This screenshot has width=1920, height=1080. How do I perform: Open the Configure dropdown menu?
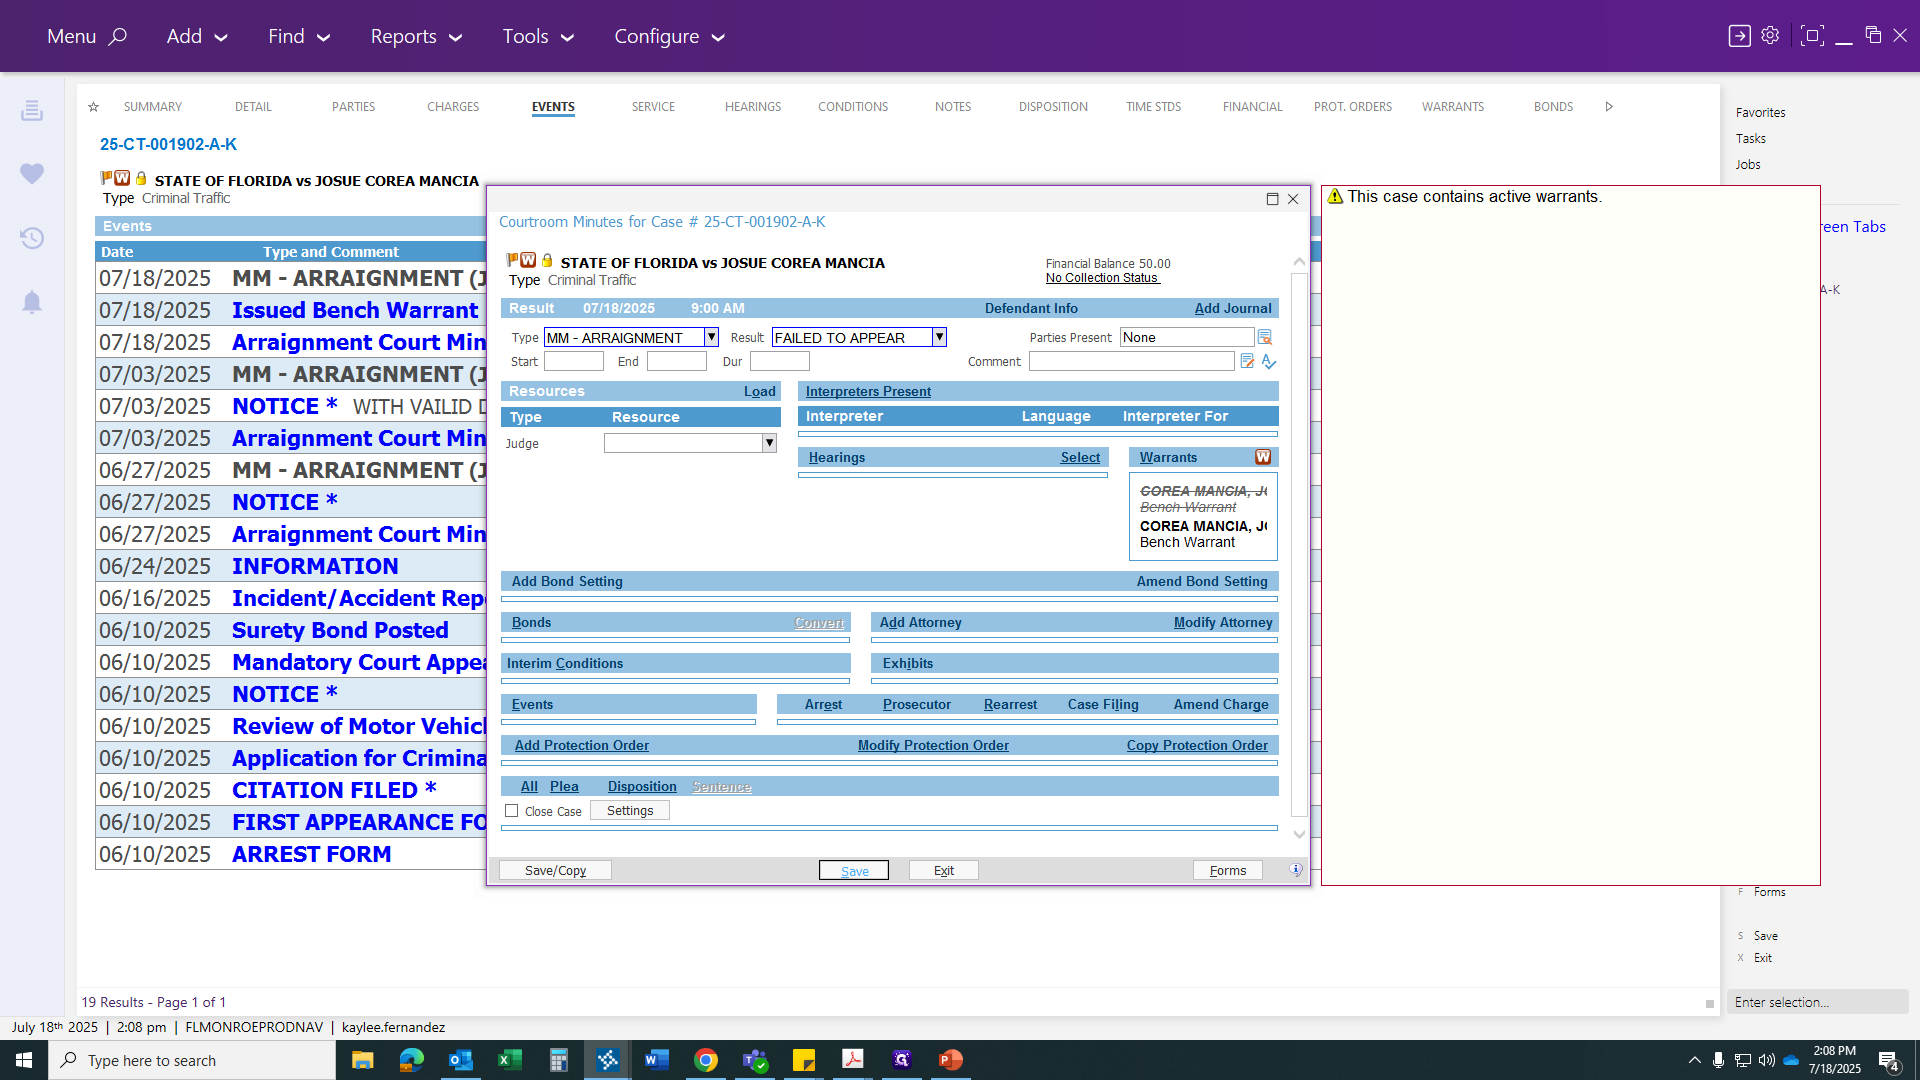pyautogui.click(x=669, y=36)
